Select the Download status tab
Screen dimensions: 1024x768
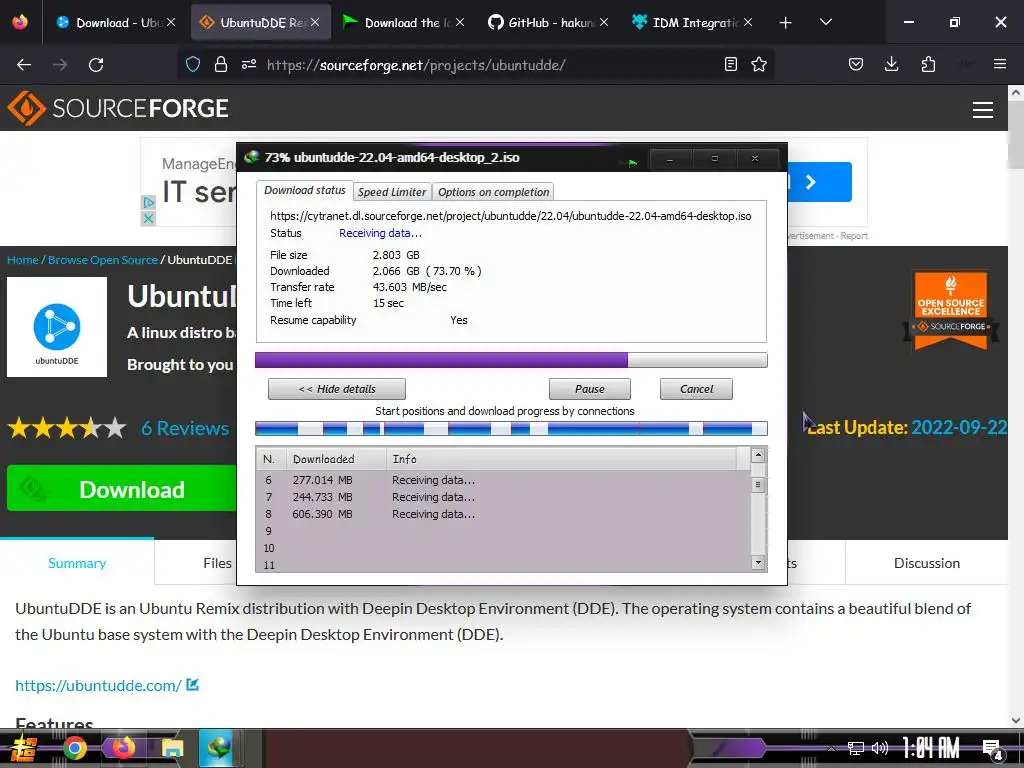(304, 190)
